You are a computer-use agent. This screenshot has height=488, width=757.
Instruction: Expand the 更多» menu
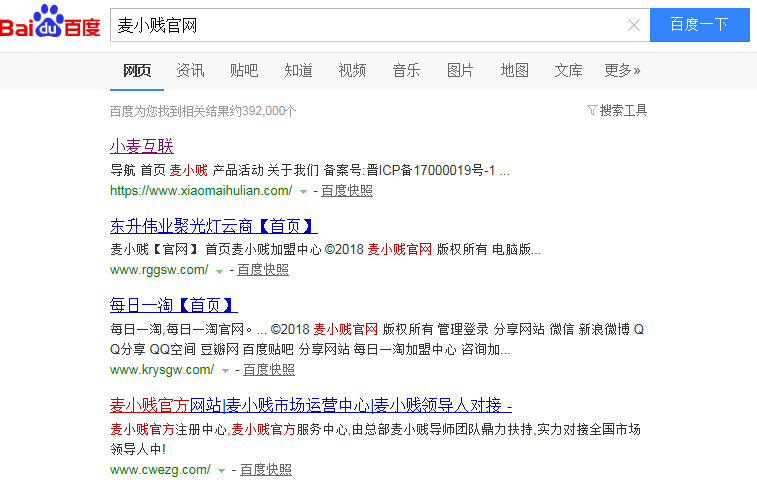click(622, 70)
